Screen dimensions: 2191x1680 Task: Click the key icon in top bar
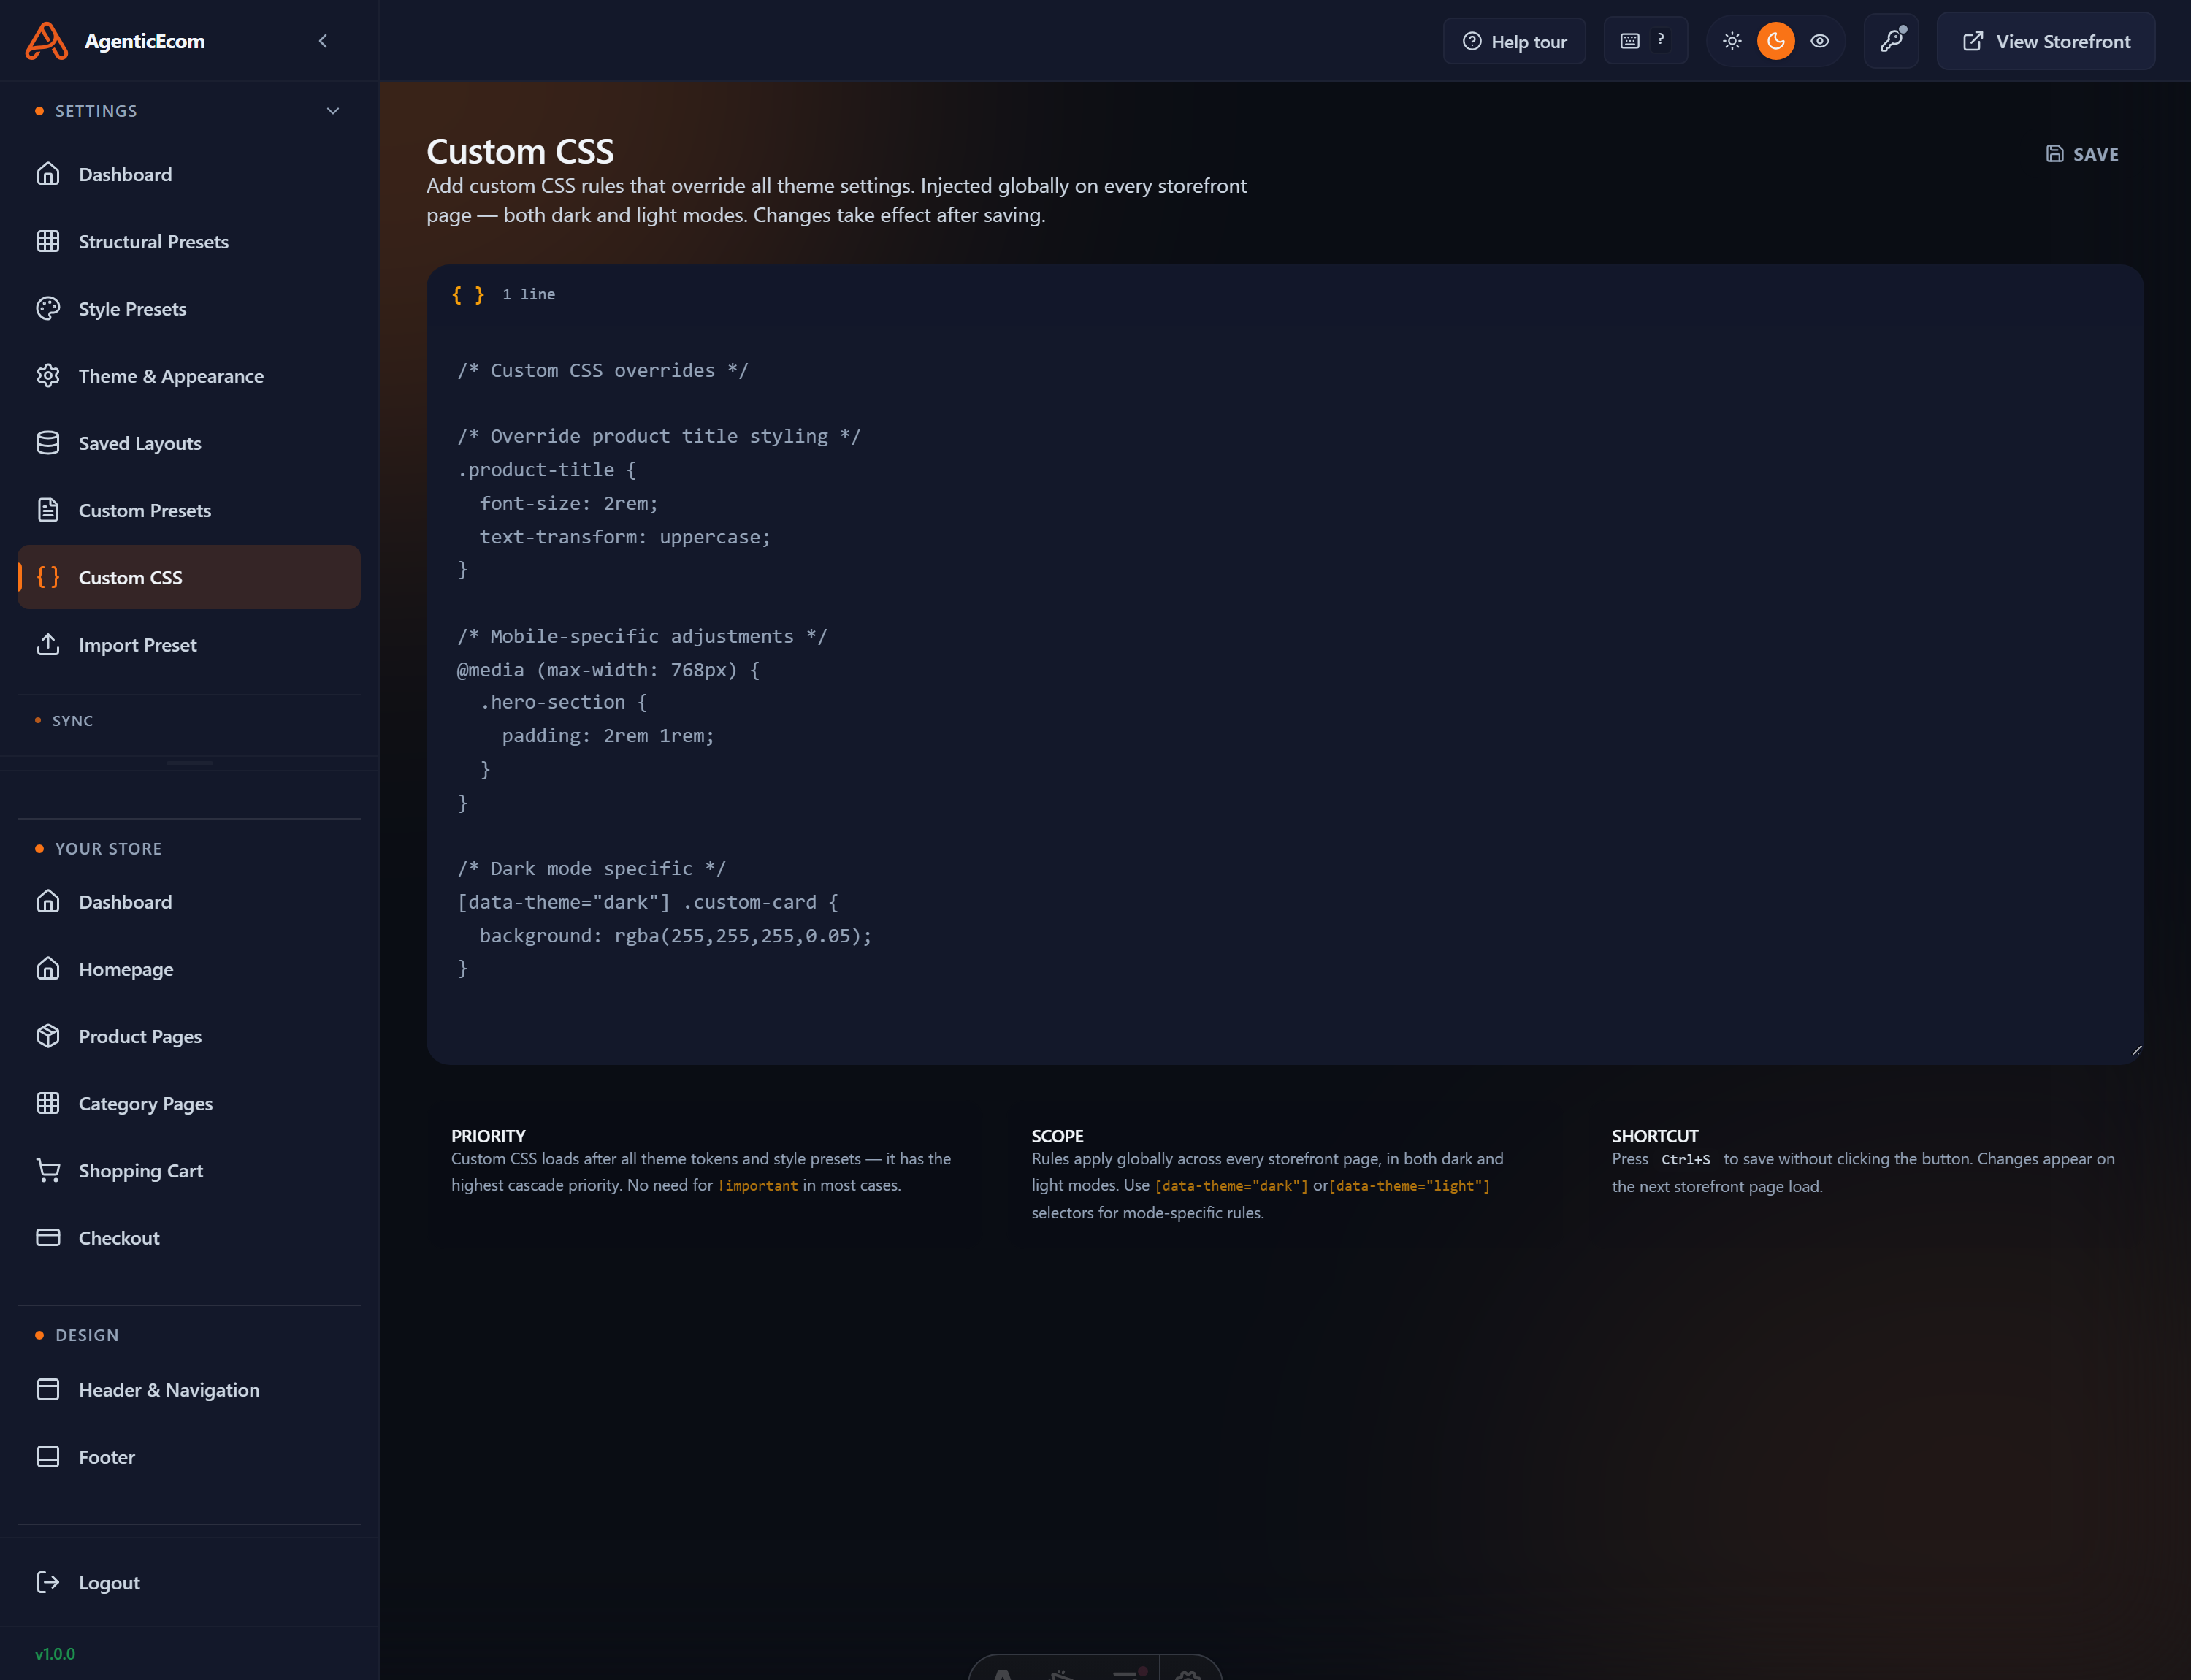[1891, 41]
